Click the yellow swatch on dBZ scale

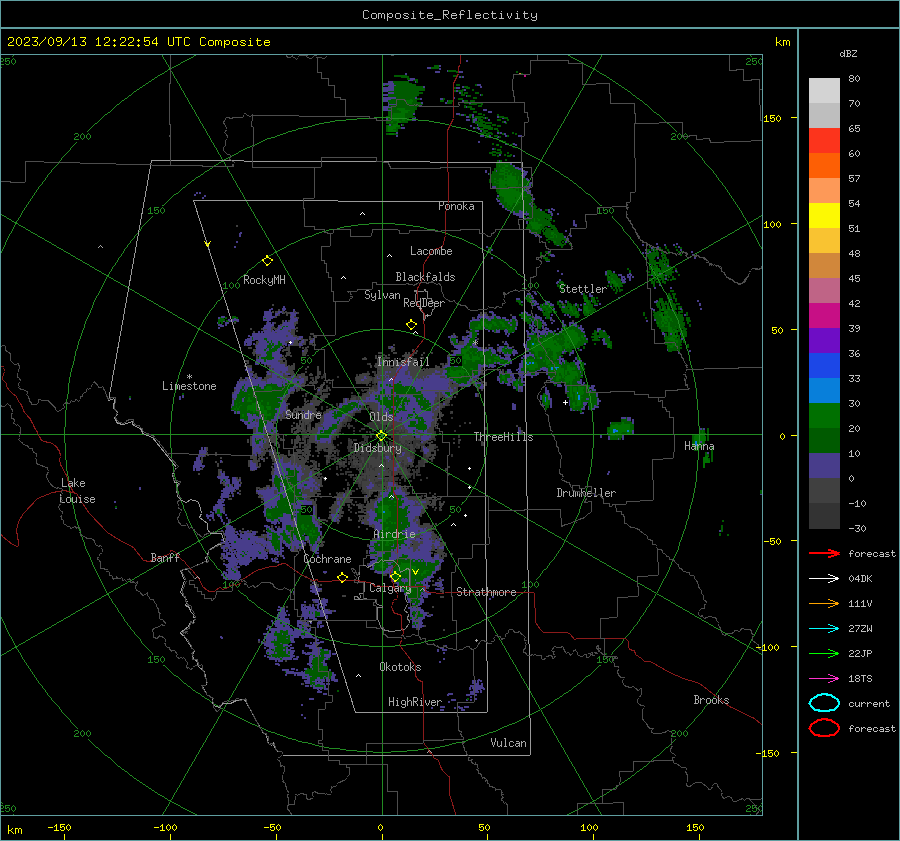click(824, 216)
